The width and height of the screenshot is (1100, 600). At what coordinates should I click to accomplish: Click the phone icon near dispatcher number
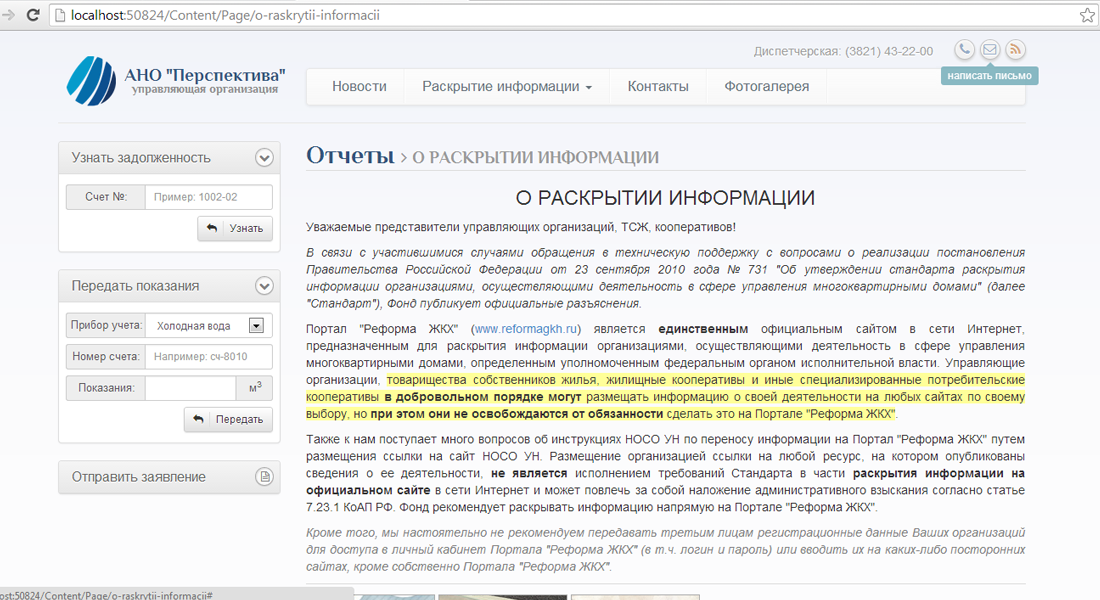point(964,50)
